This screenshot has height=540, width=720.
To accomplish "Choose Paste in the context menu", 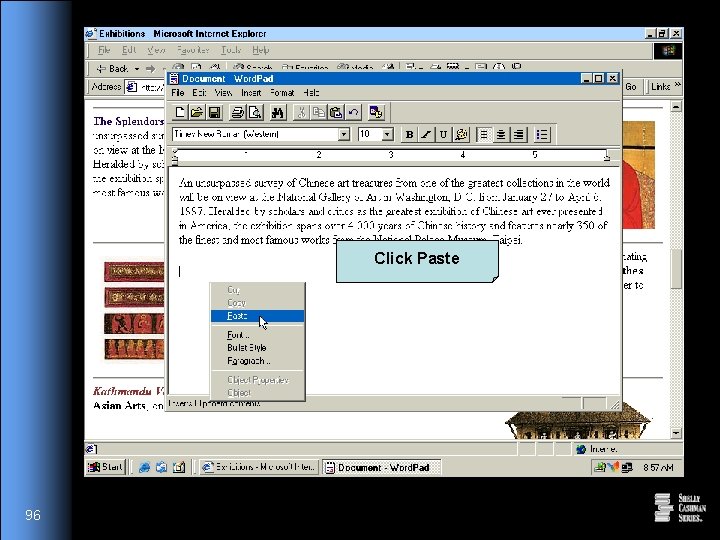I will [x=258, y=316].
